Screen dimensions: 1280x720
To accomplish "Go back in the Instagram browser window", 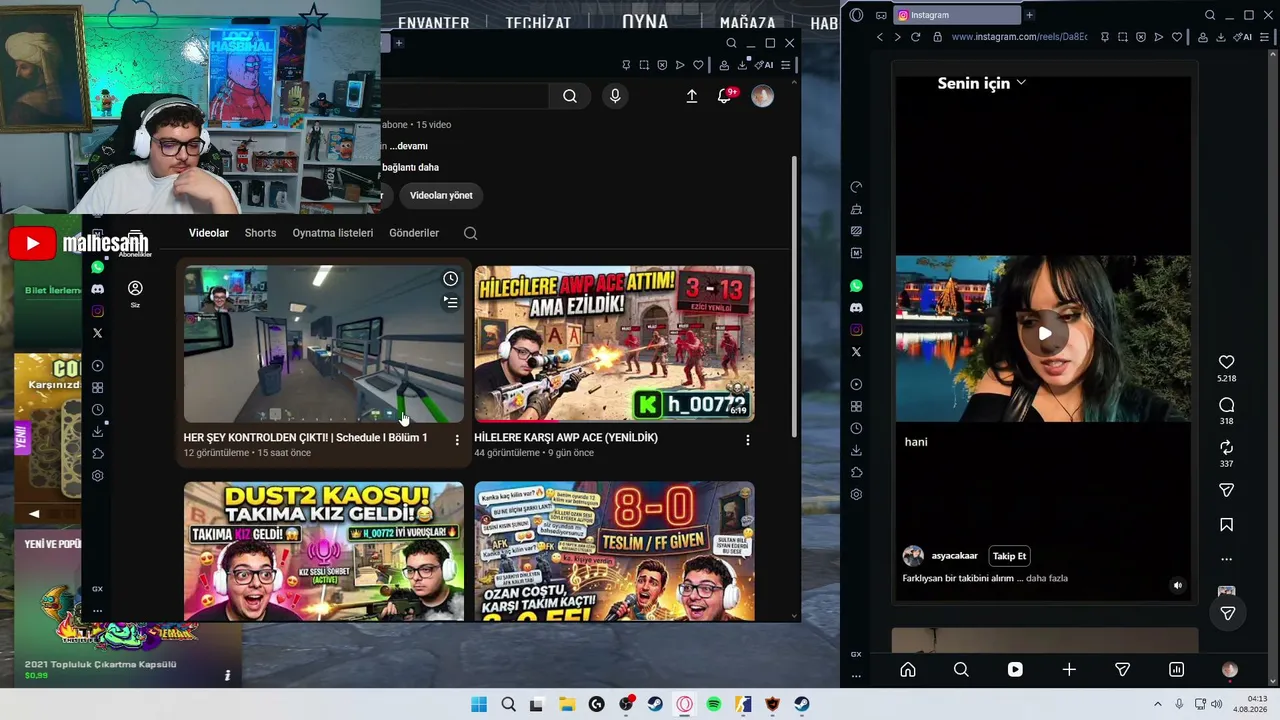I will (x=880, y=37).
